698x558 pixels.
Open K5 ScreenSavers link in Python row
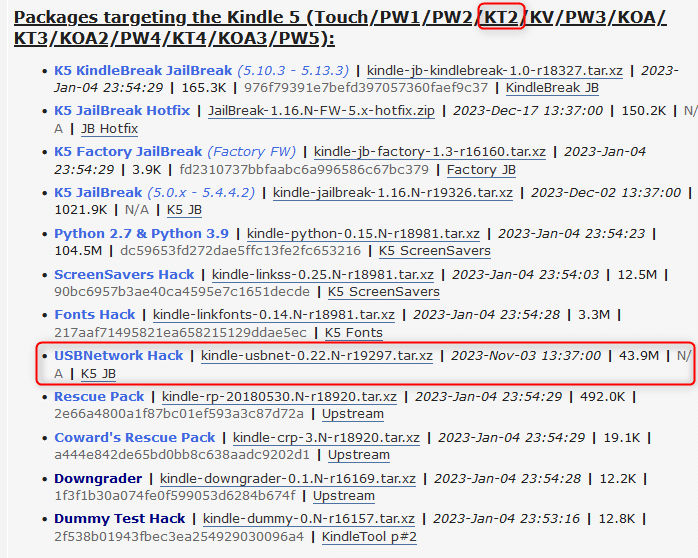click(434, 251)
